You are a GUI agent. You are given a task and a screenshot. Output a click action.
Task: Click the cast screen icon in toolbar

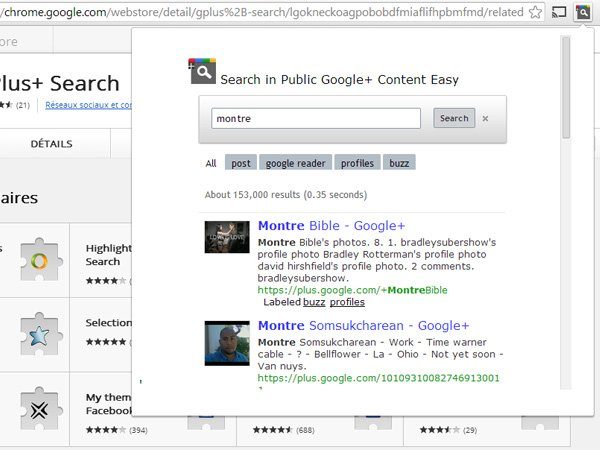[x=559, y=13]
